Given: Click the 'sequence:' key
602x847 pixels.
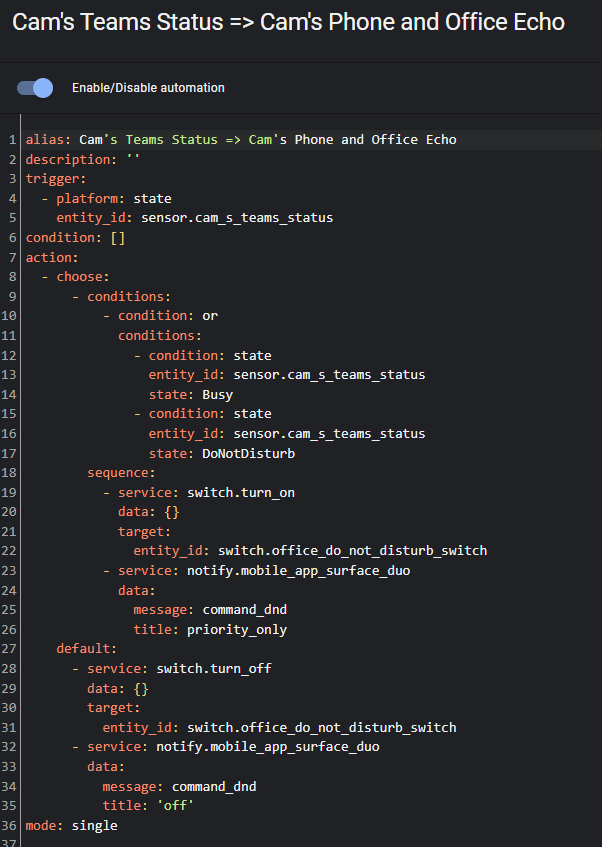Looking at the screenshot, I should click(122, 473).
